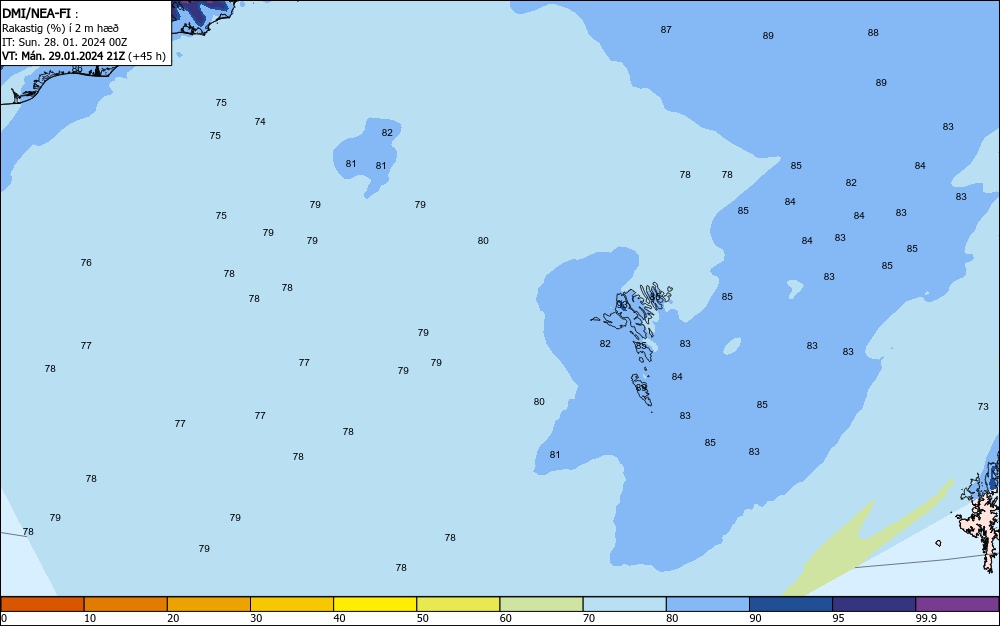The height and width of the screenshot is (626, 1000).
Task: Click the golden 30–40 legend swatch
Action: point(292,604)
